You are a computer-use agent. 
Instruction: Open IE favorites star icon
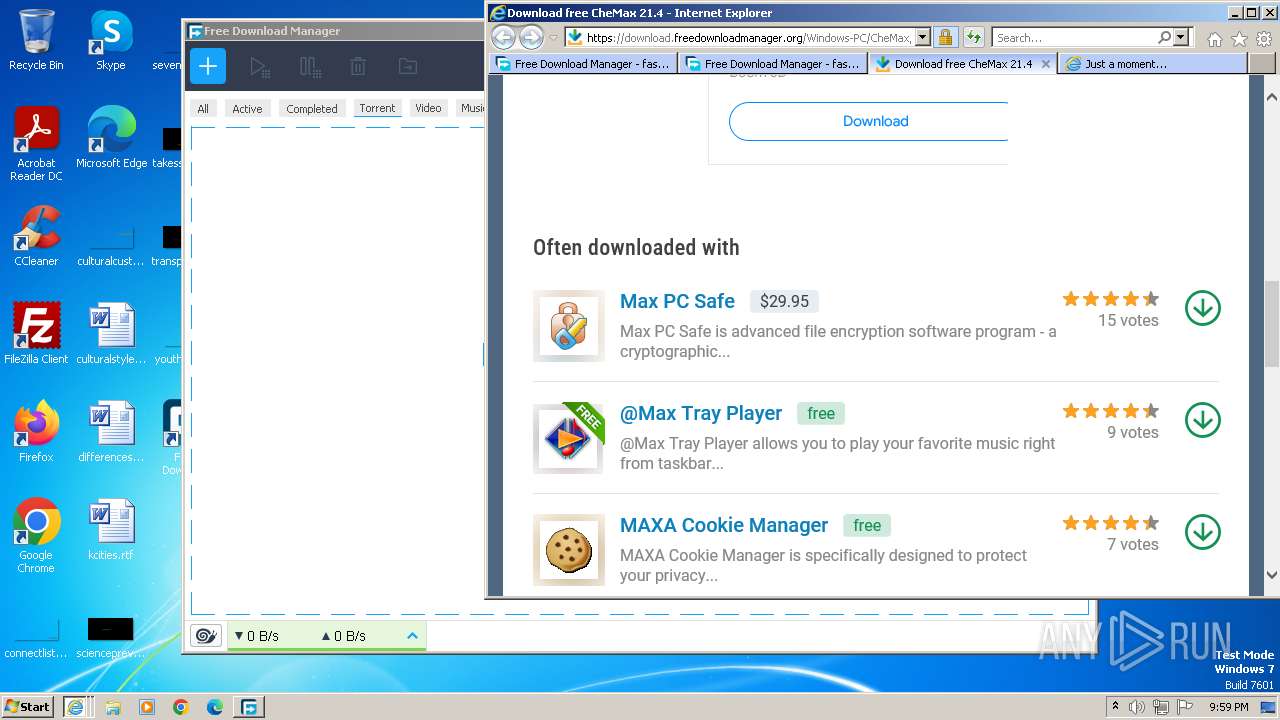(x=1239, y=39)
